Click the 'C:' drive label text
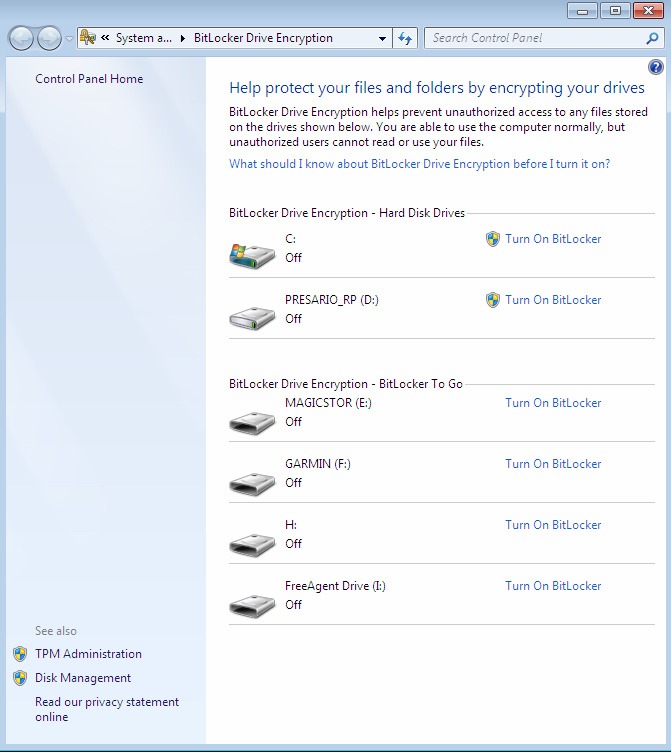Viewport: 671px width, 752px height. 291,239
